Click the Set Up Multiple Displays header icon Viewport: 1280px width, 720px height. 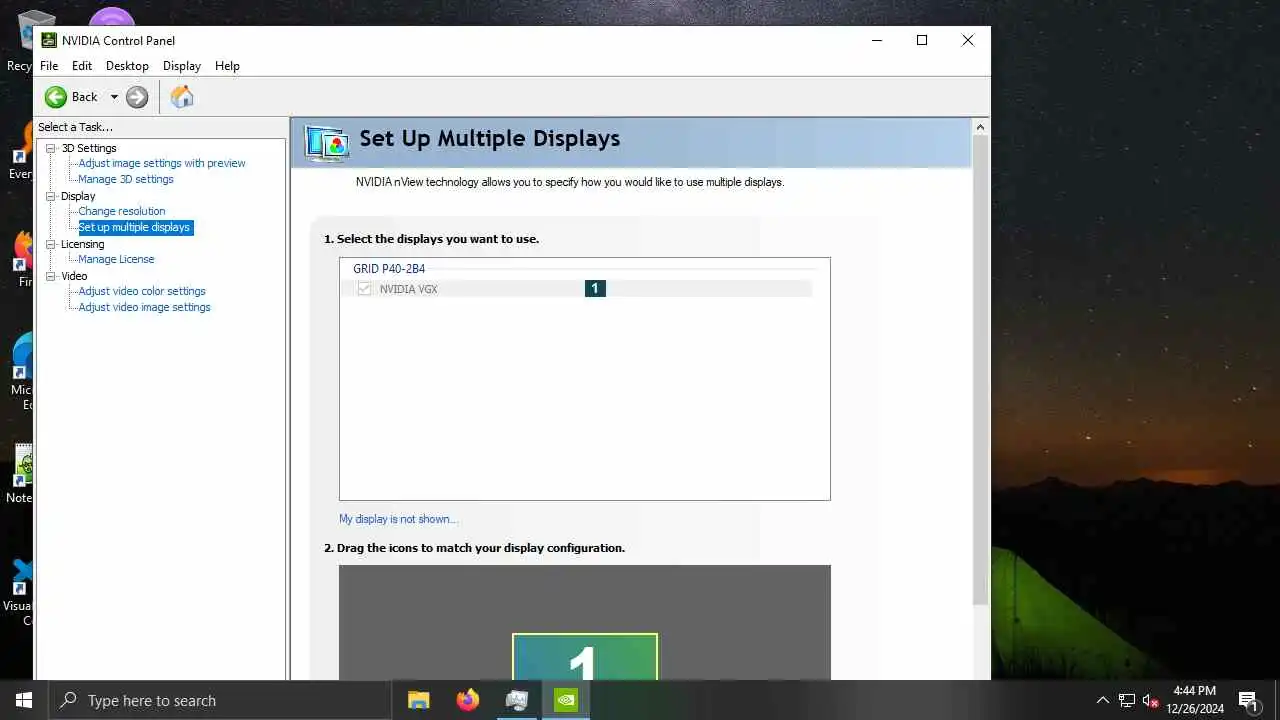(327, 143)
